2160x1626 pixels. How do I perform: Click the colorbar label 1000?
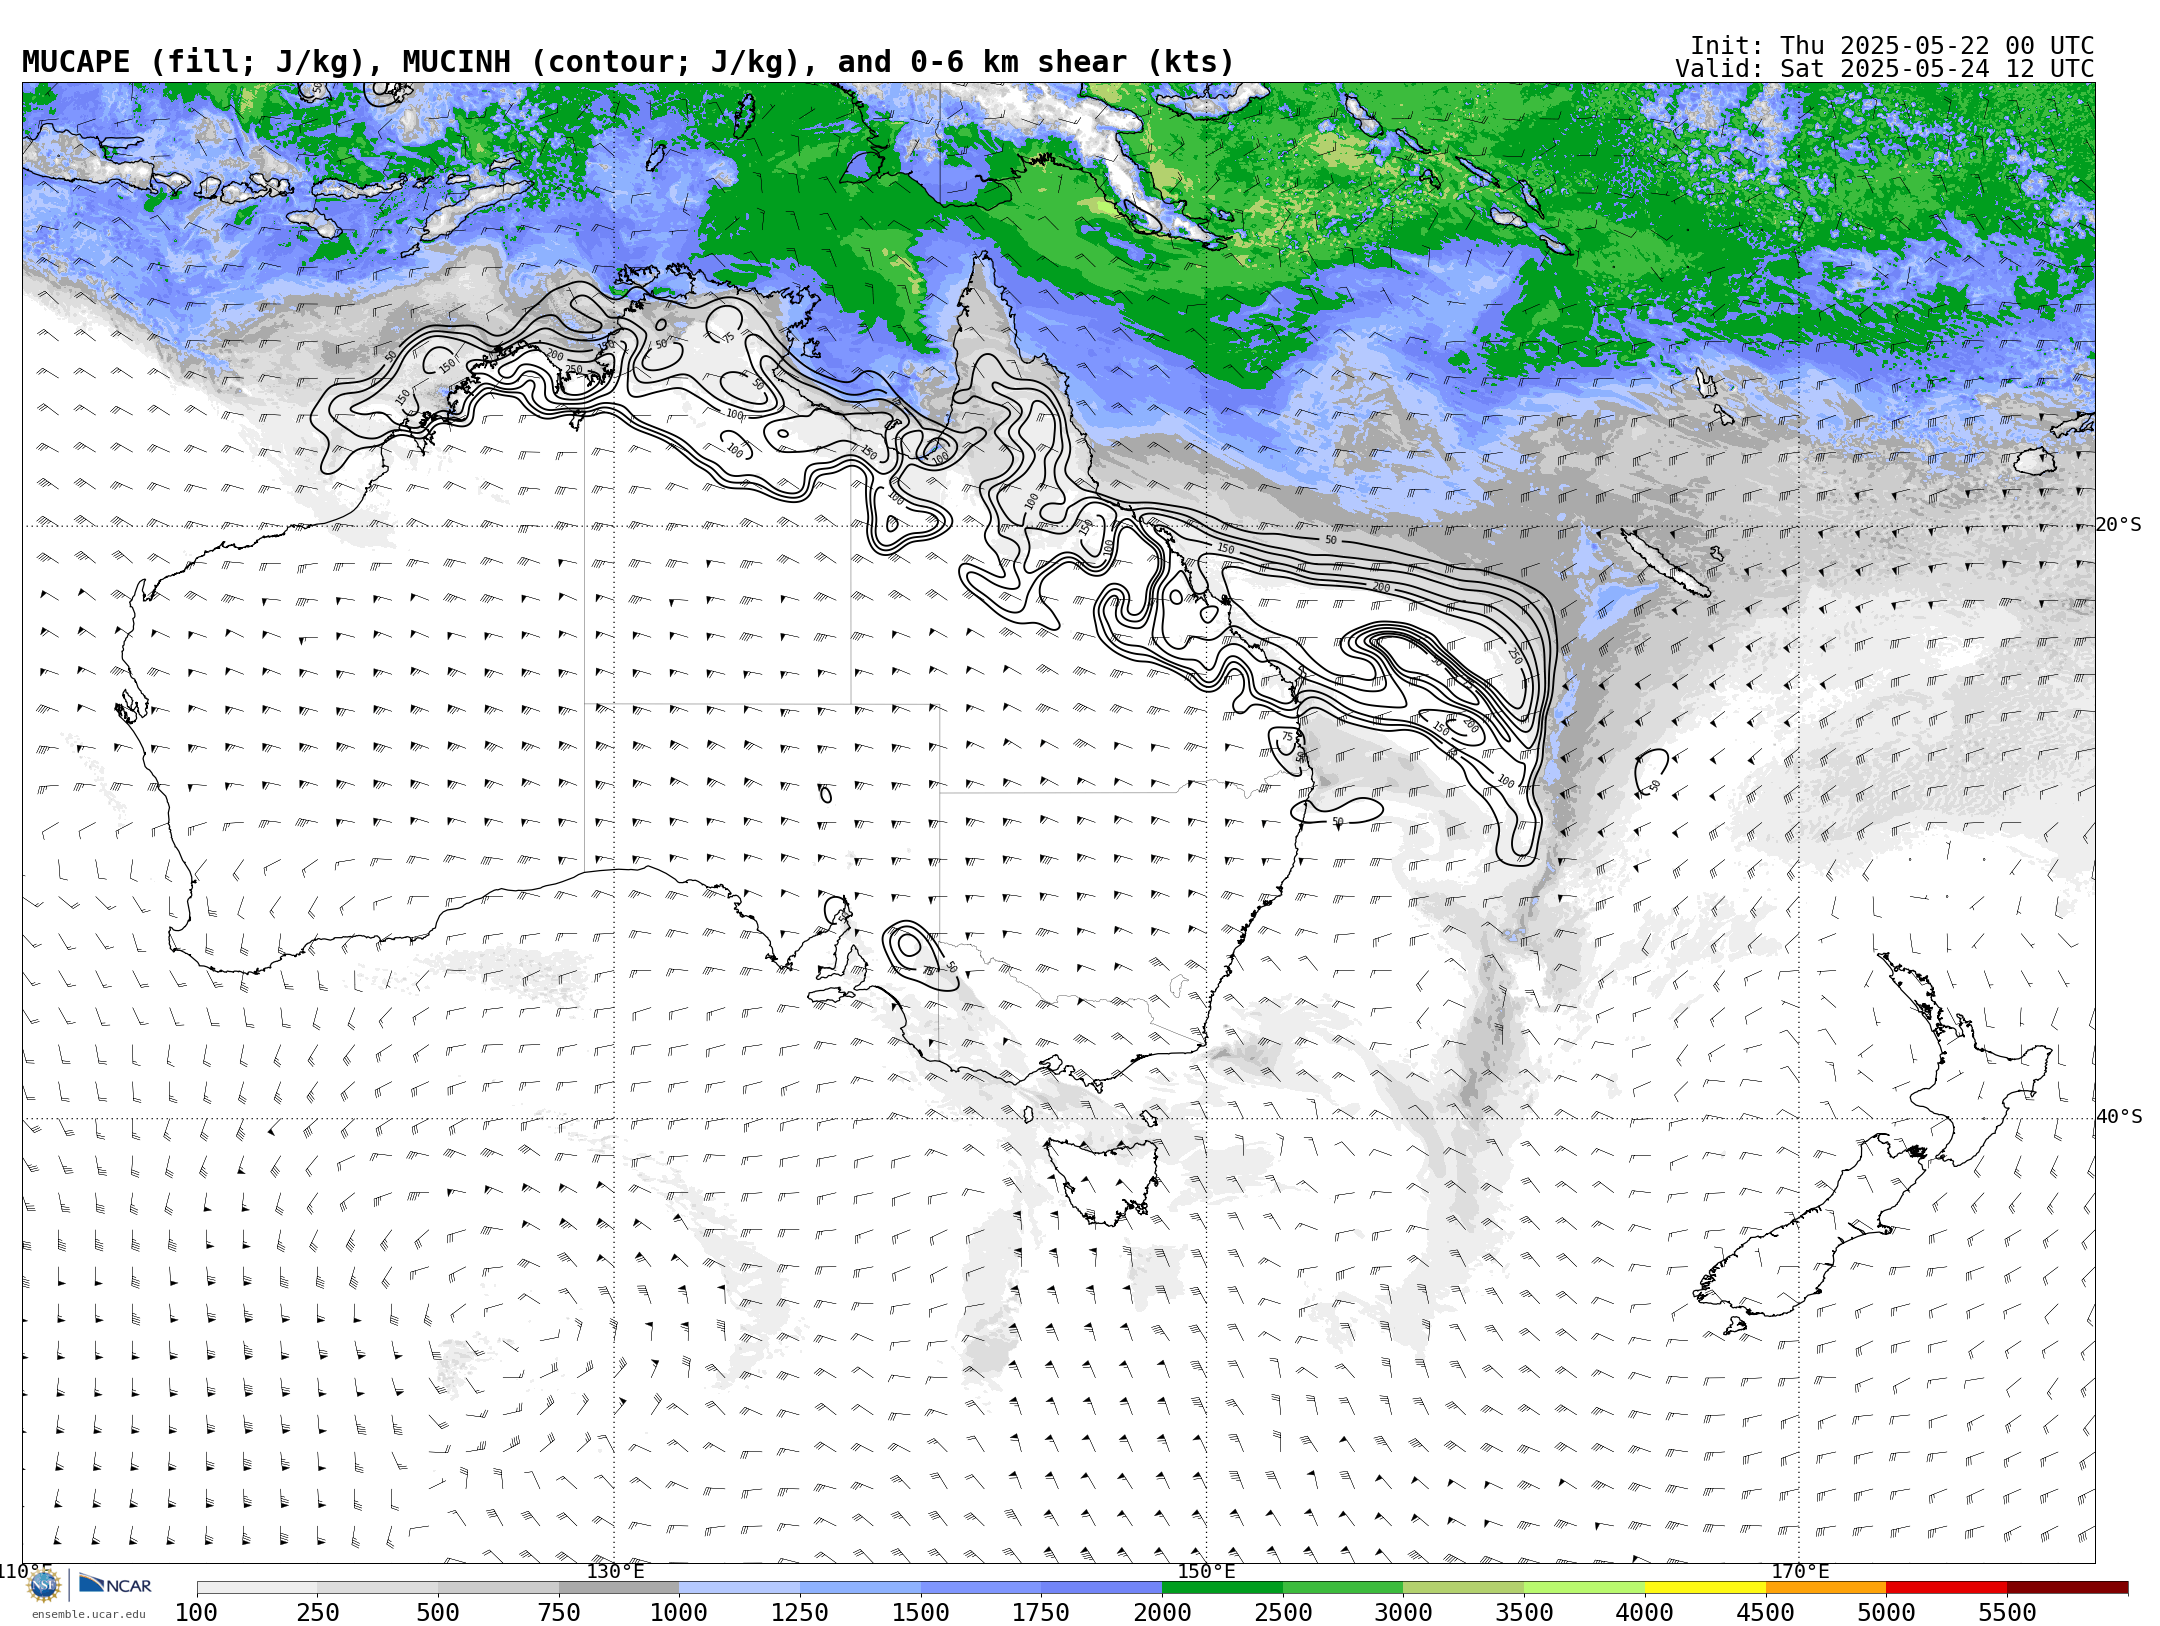coord(679,1612)
